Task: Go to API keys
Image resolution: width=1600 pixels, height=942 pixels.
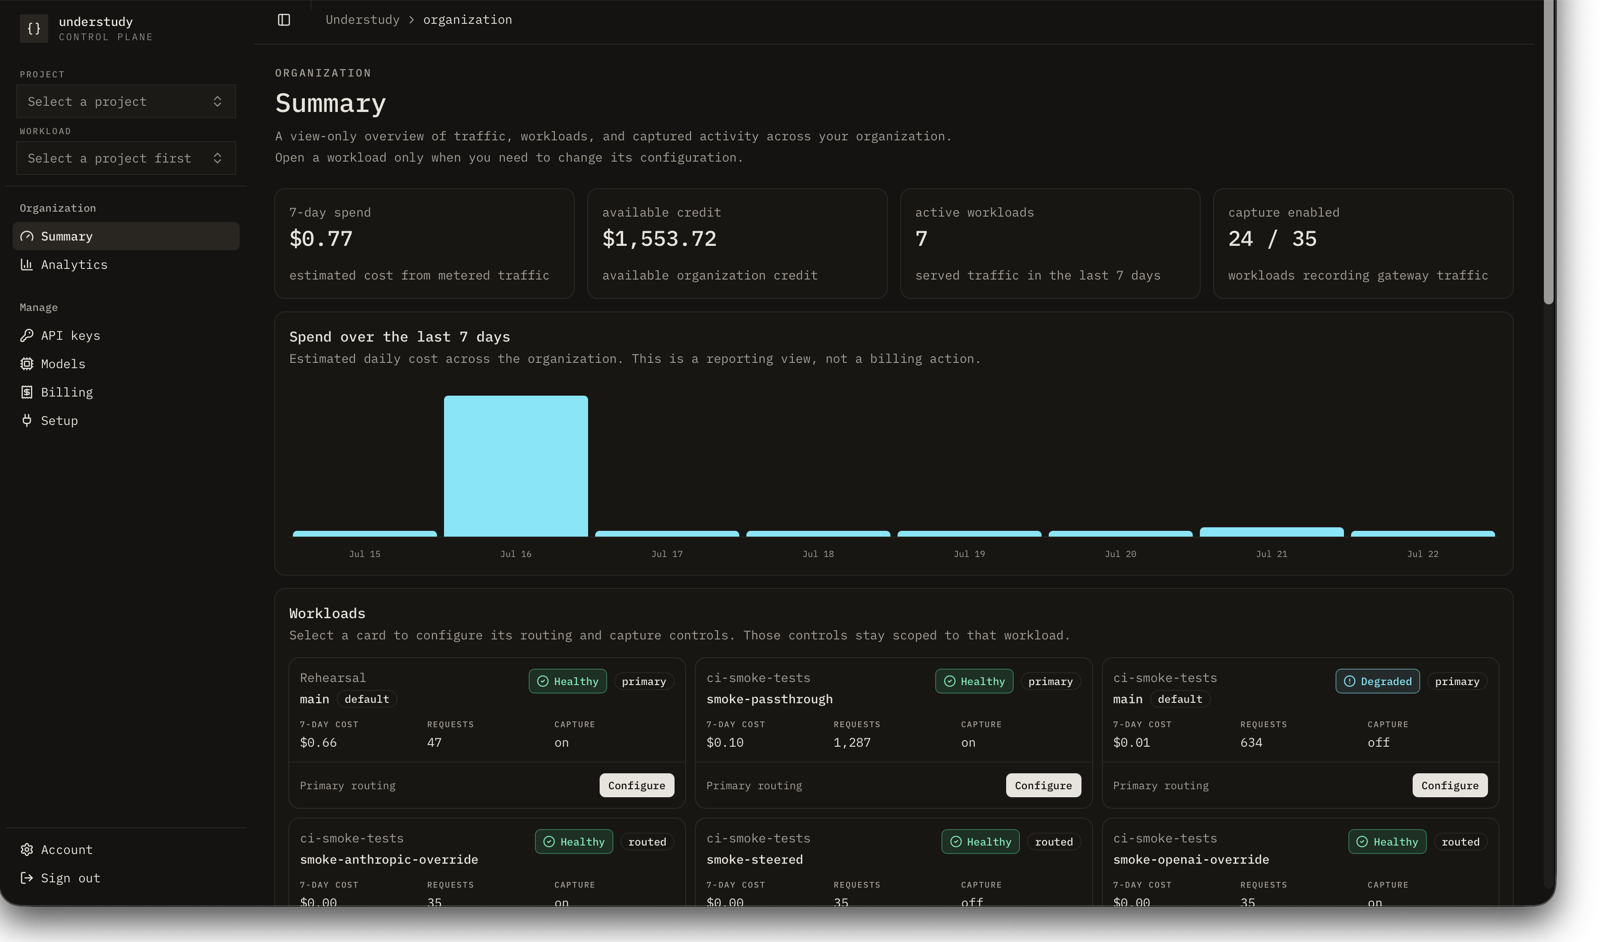Action: tap(126, 336)
